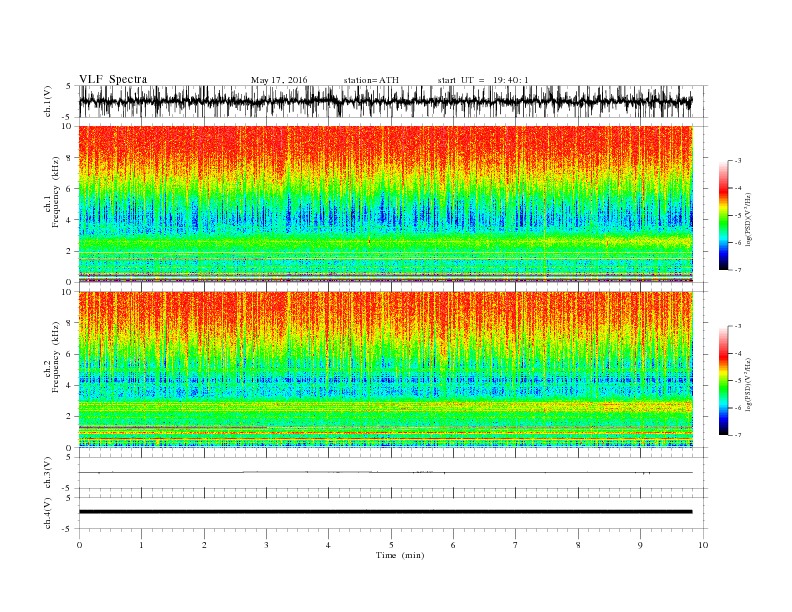Click the "1" tick on the time axis
This screenshot has width=792, height=612.
click(x=141, y=545)
